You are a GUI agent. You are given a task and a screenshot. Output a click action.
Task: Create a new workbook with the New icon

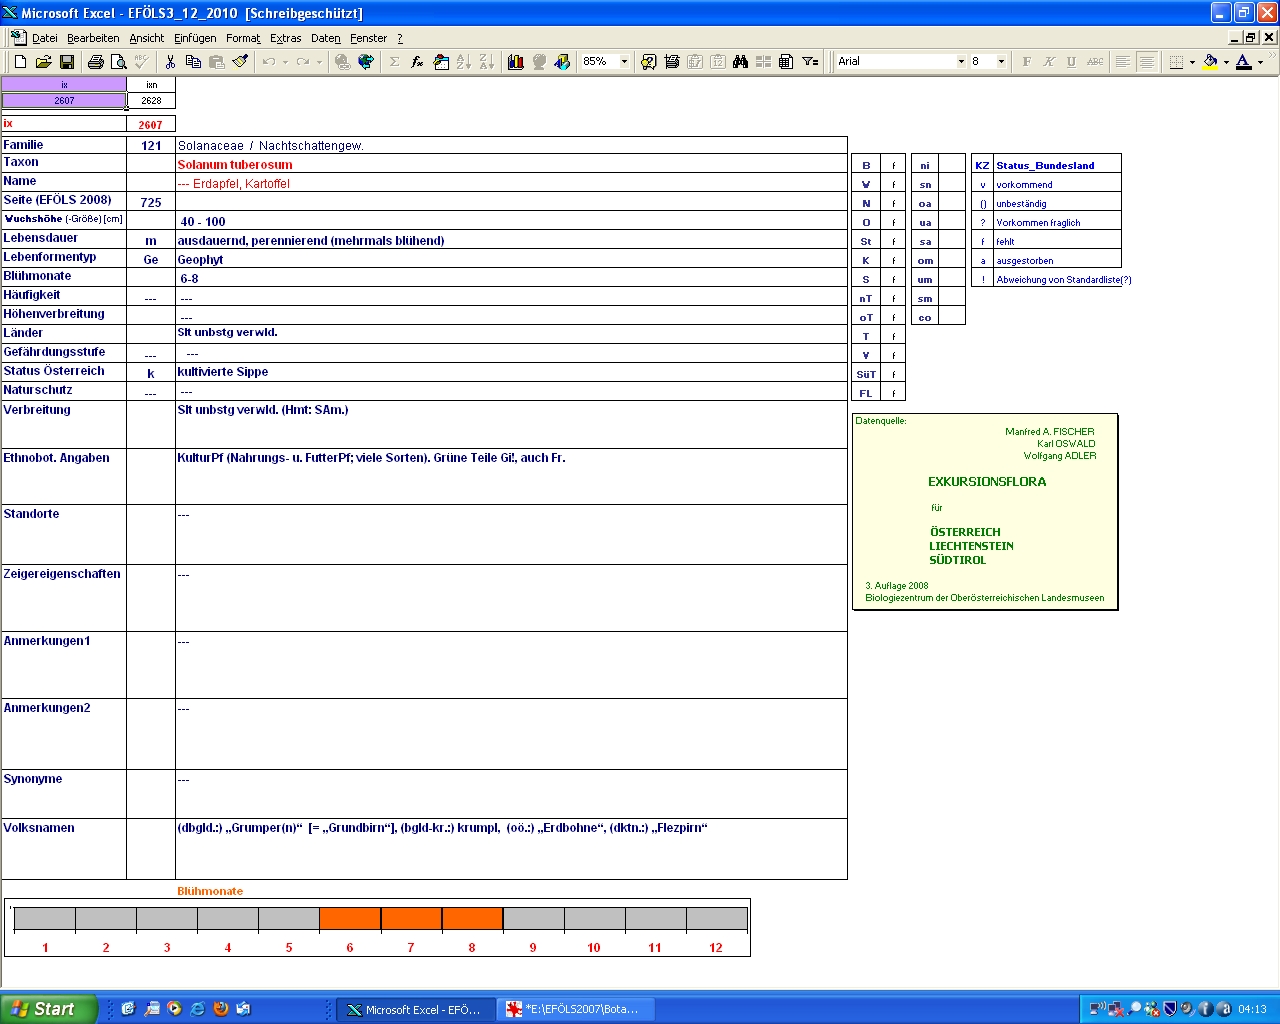20,62
